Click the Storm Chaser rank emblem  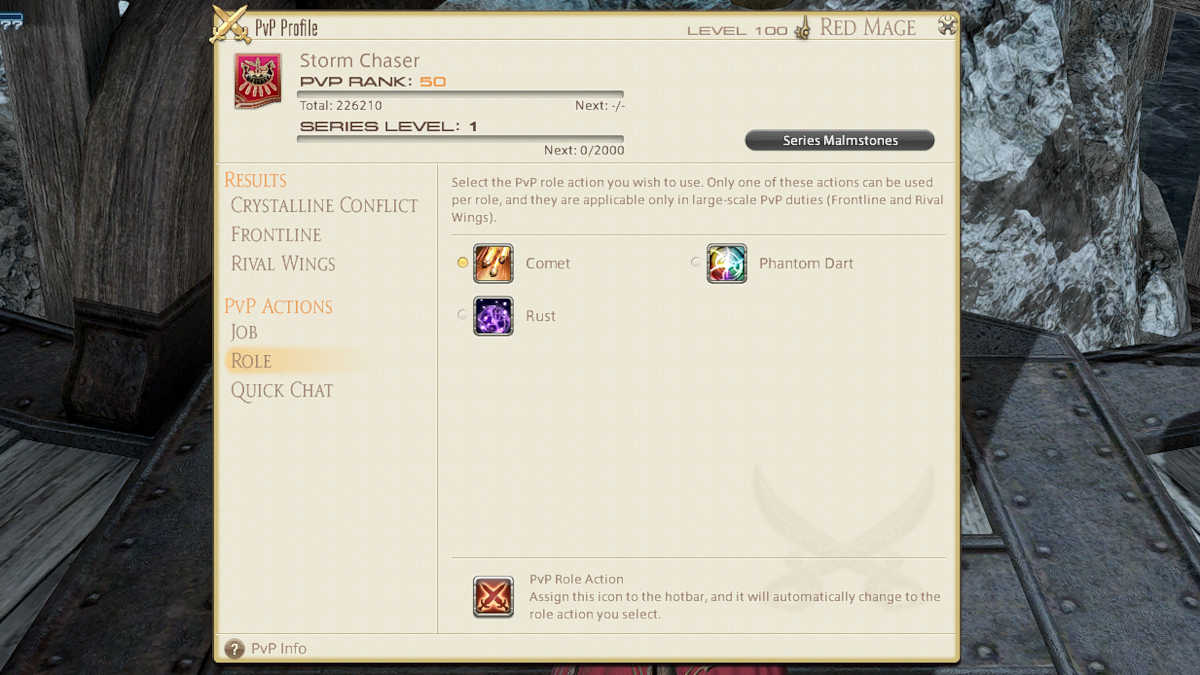257,81
